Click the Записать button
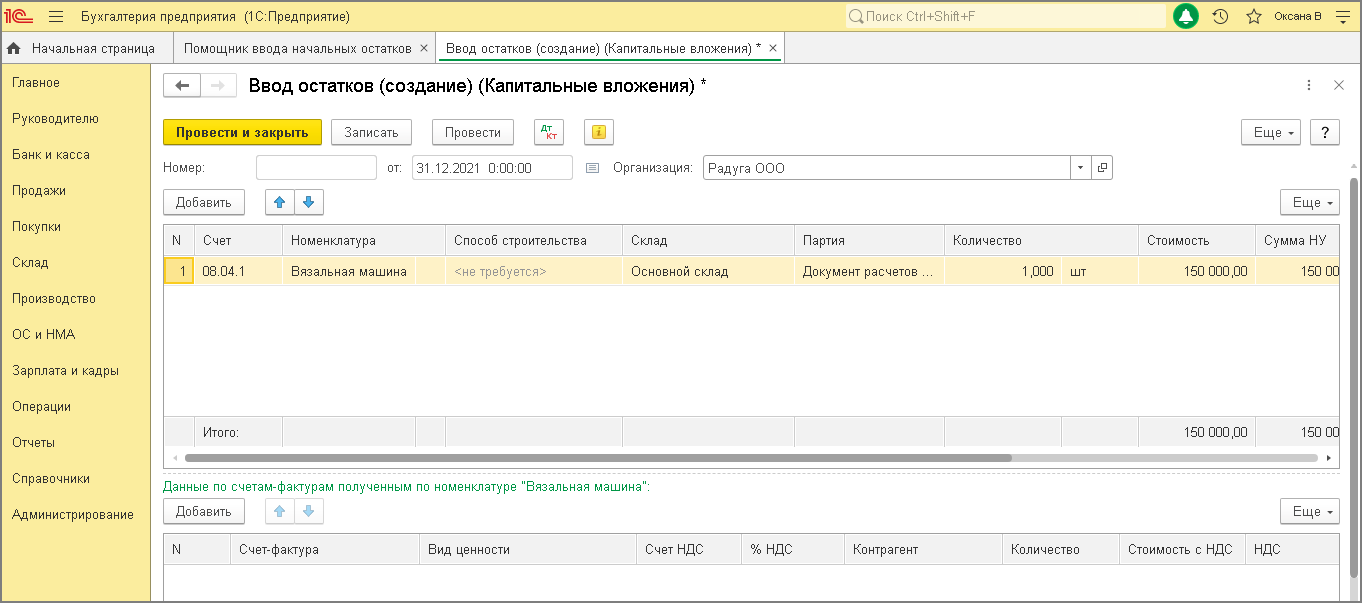This screenshot has width=1362, height=603. pyautogui.click(x=371, y=132)
